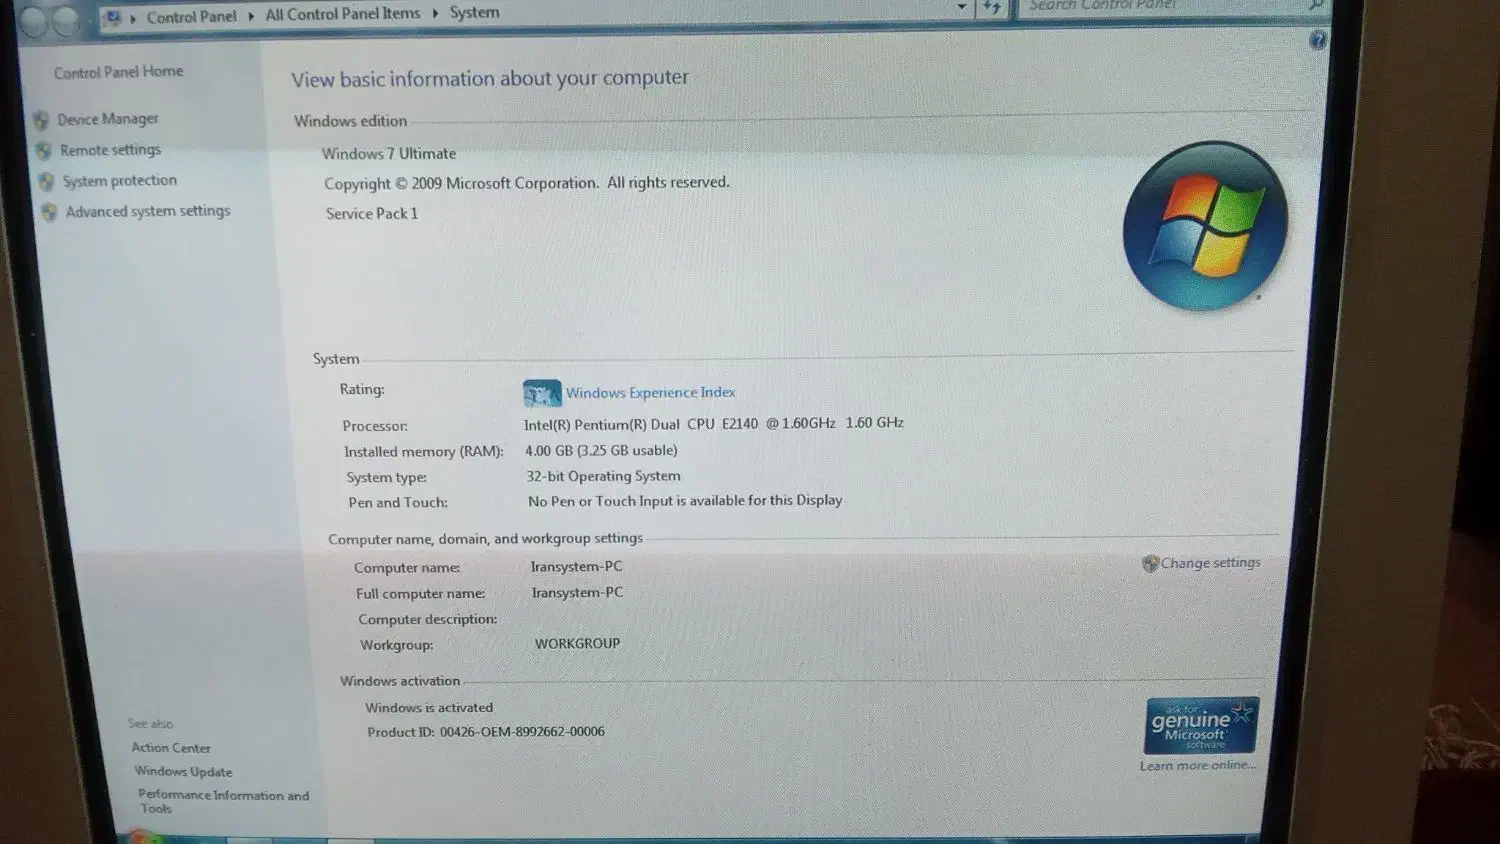Go back with the round Back button

click(34, 22)
